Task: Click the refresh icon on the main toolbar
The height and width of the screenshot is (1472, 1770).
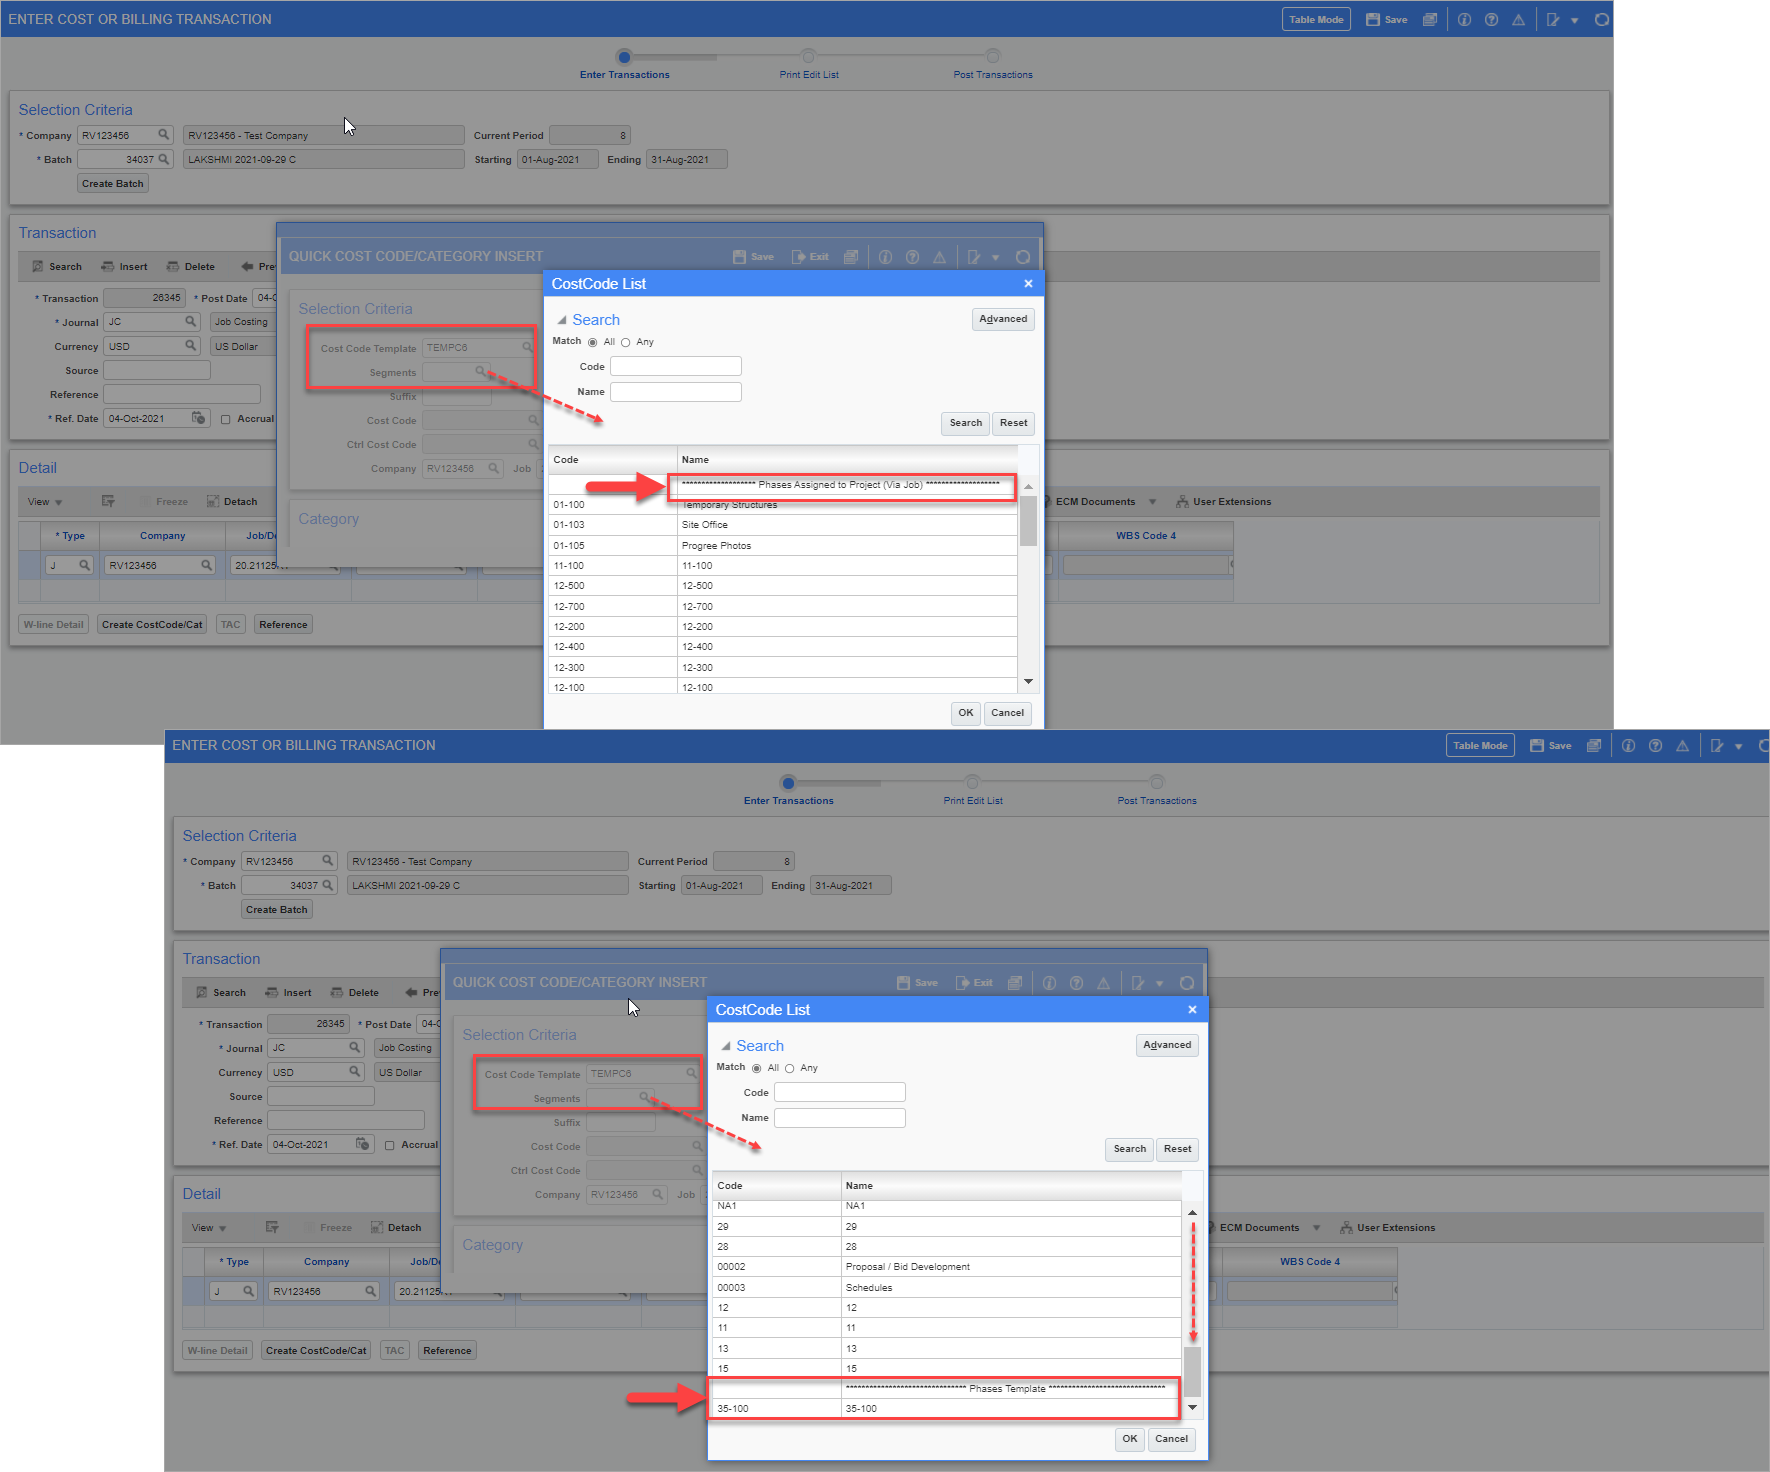Action: (1602, 18)
